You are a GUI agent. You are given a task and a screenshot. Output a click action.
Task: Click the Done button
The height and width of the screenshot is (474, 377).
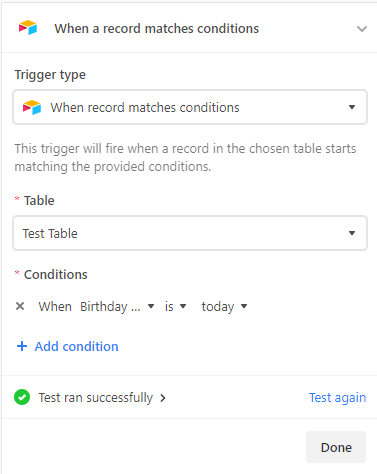click(x=336, y=447)
